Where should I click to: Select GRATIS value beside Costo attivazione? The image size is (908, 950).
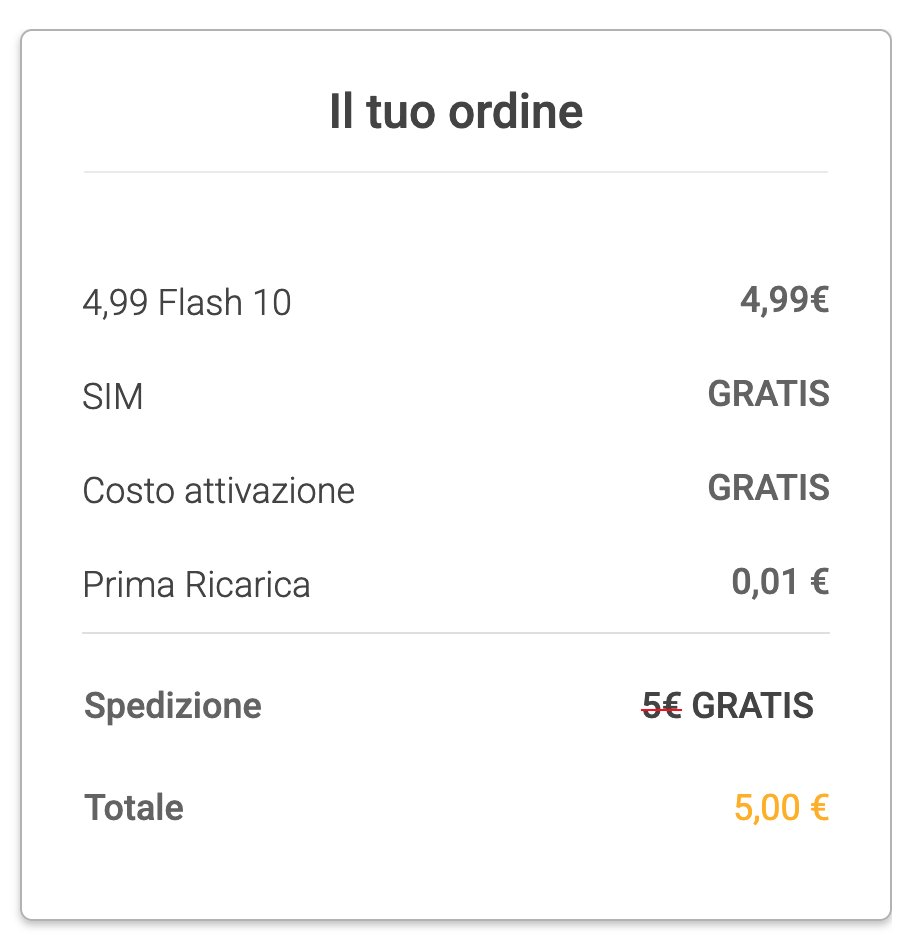click(768, 488)
